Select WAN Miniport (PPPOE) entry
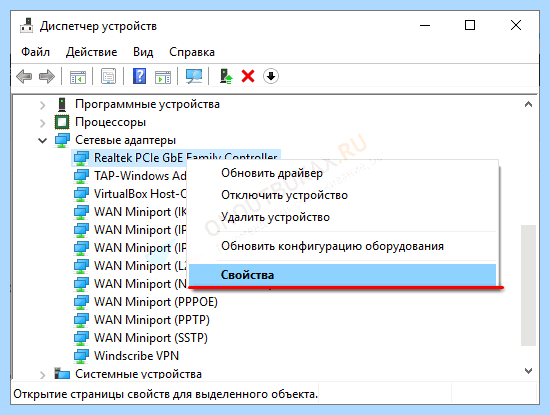This screenshot has width=550, height=415. click(156, 302)
